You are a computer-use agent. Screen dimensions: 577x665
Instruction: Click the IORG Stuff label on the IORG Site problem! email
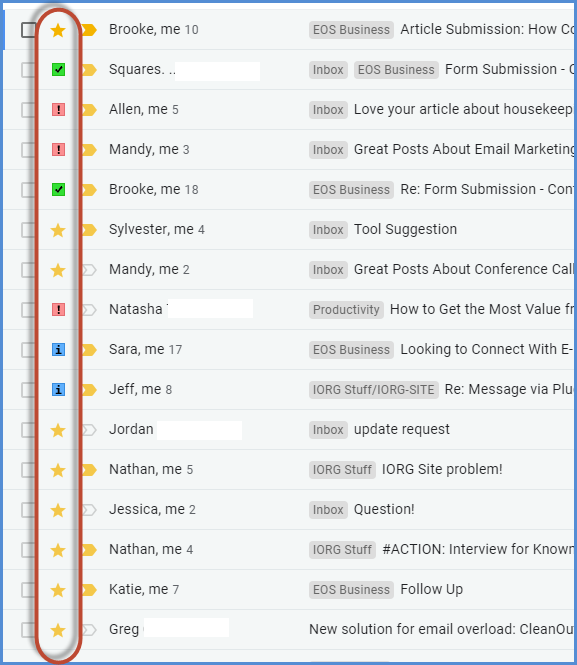coord(342,470)
